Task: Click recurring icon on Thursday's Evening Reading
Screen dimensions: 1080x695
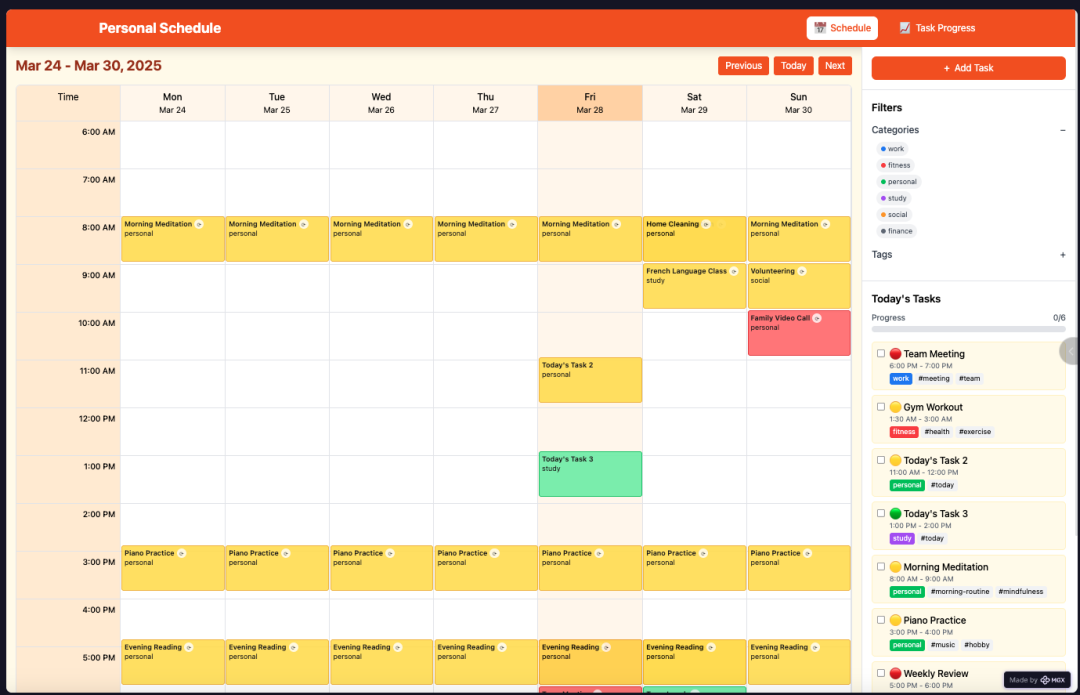Action: point(502,647)
